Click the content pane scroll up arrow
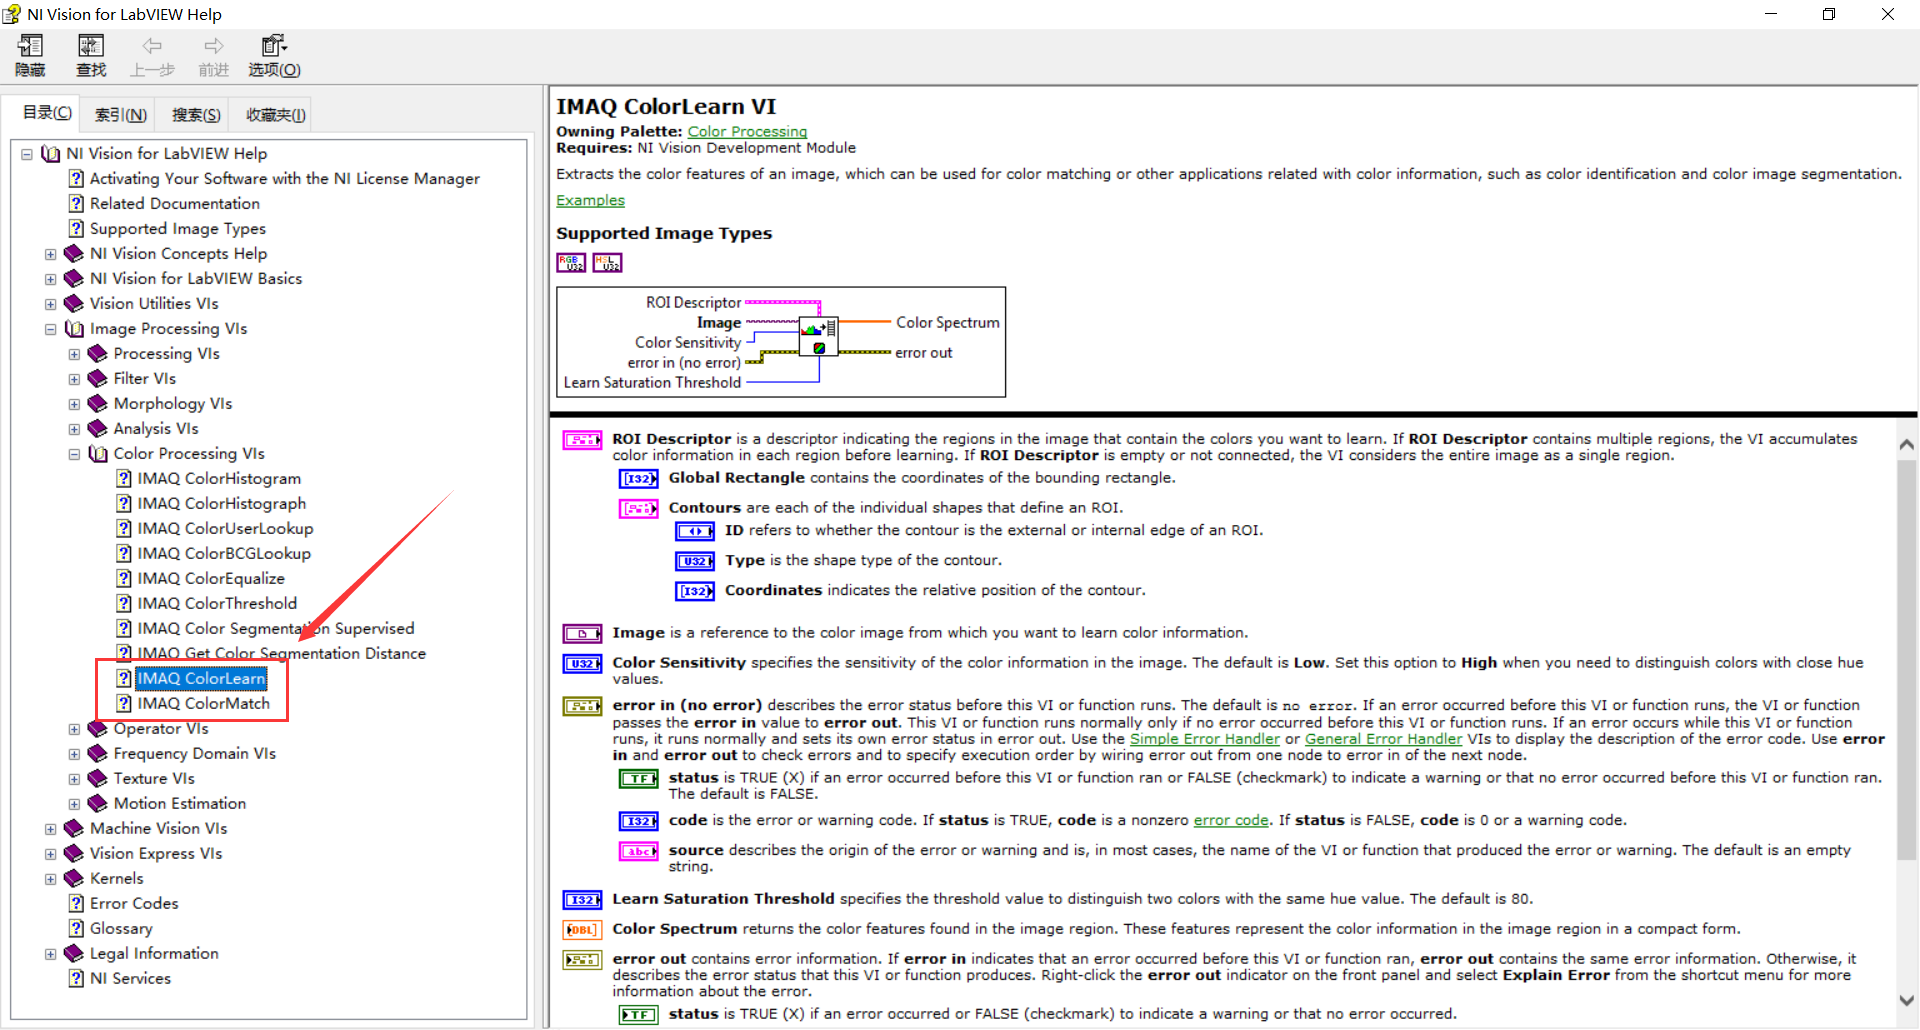 (x=1906, y=444)
